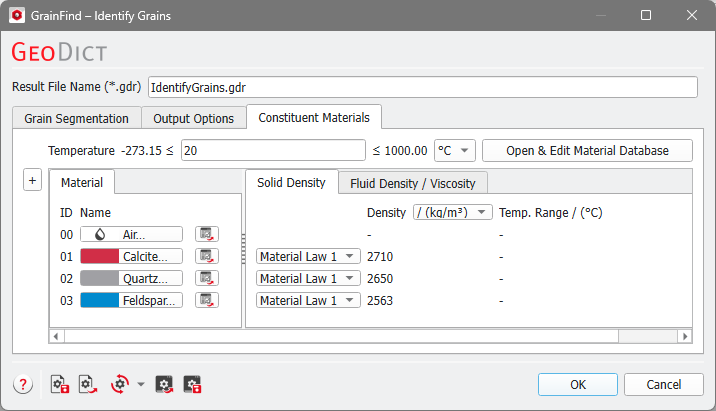Screen dimensions: 716x411
Task: Maximize the GrainFind dialog window
Action: pyautogui.click(x=646, y=16)
